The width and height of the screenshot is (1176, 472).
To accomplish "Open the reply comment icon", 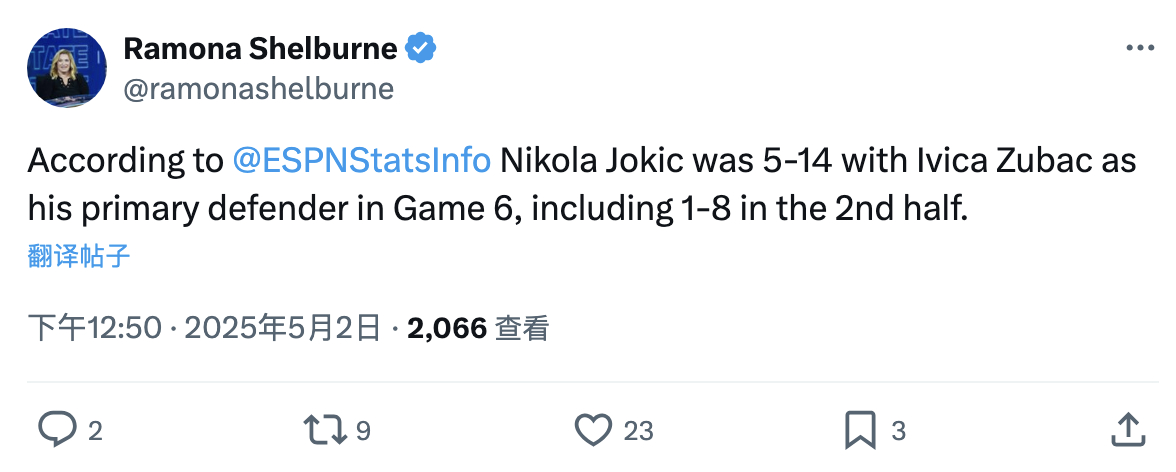I will [x=57, y=430].
